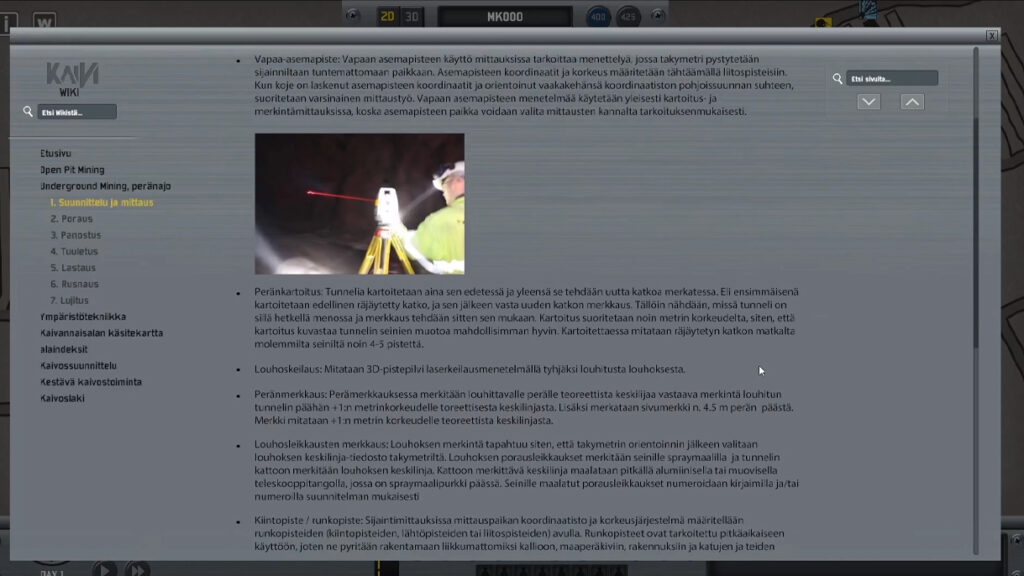Click the Etsi Wikistä search field
Screen dimensions: 1024x576
tap(78, 112)
